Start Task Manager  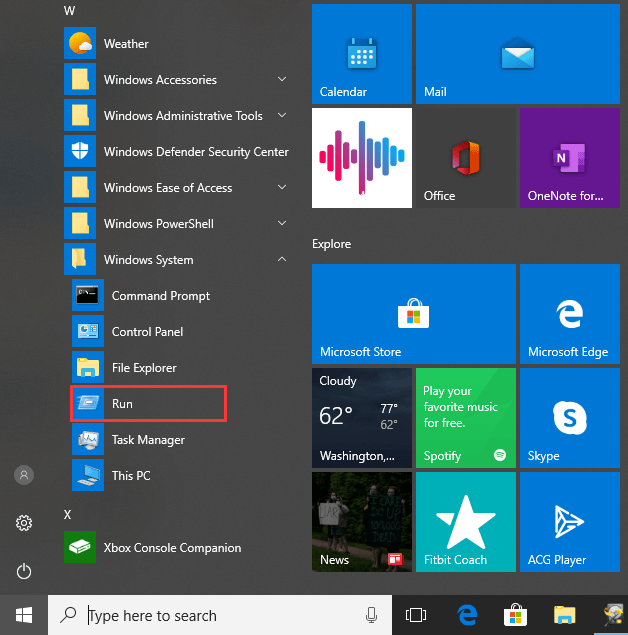tap(181, 440)
